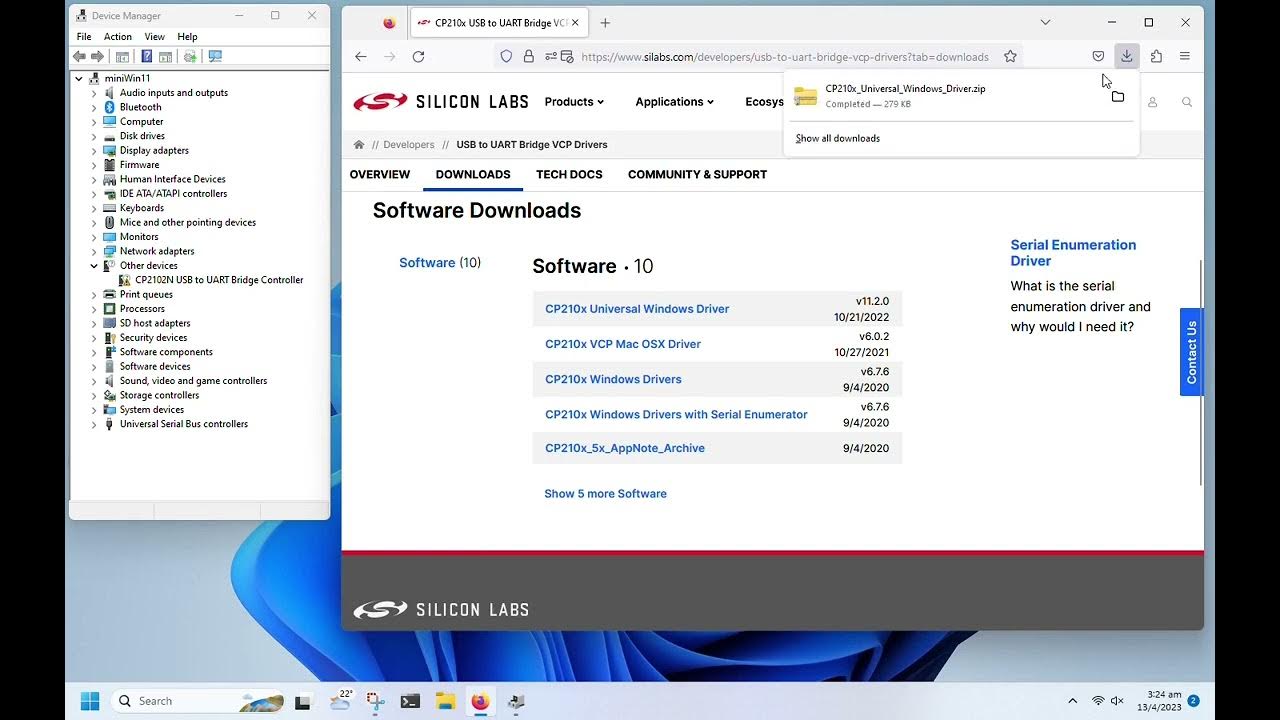Open the Windows Start menu

coord(90,701)
